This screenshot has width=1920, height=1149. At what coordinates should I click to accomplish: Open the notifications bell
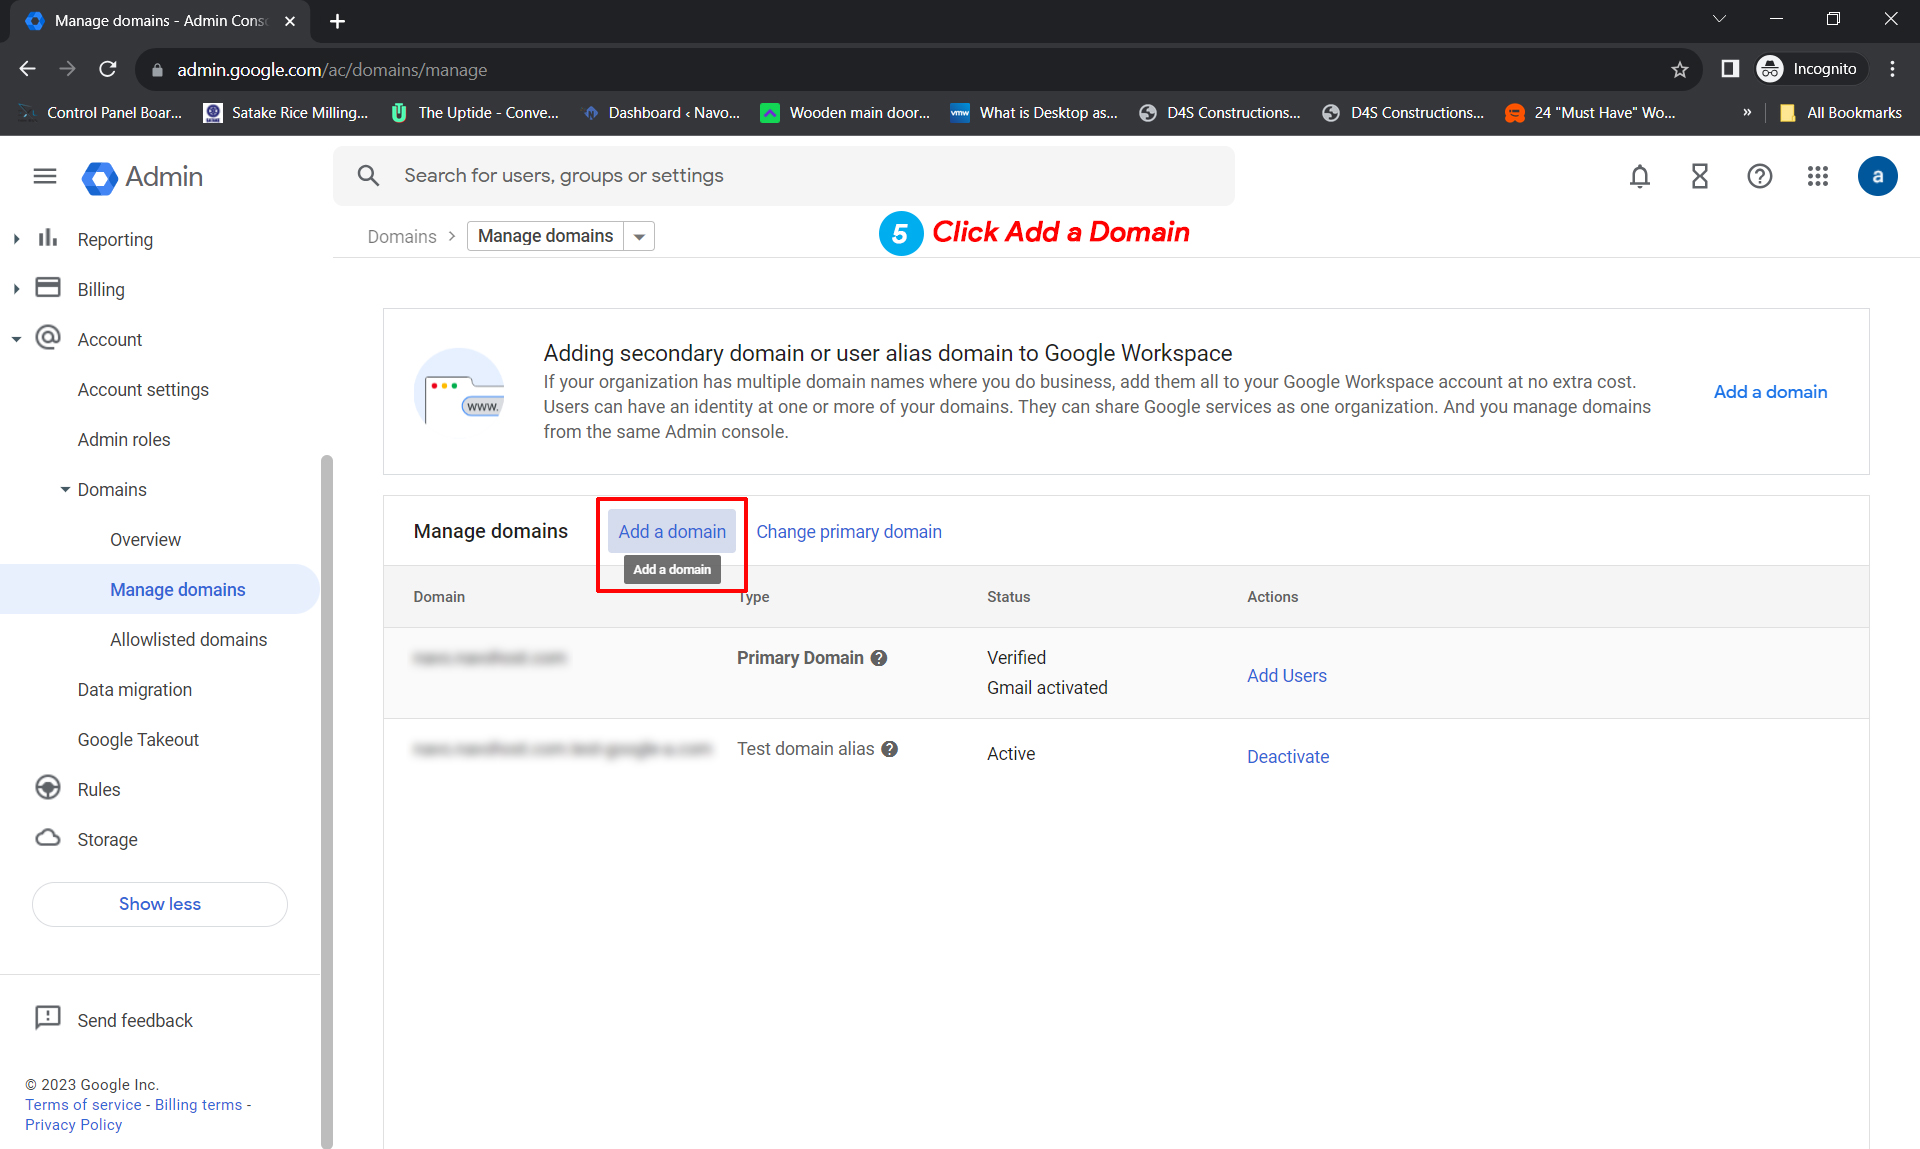[1639, 176]
